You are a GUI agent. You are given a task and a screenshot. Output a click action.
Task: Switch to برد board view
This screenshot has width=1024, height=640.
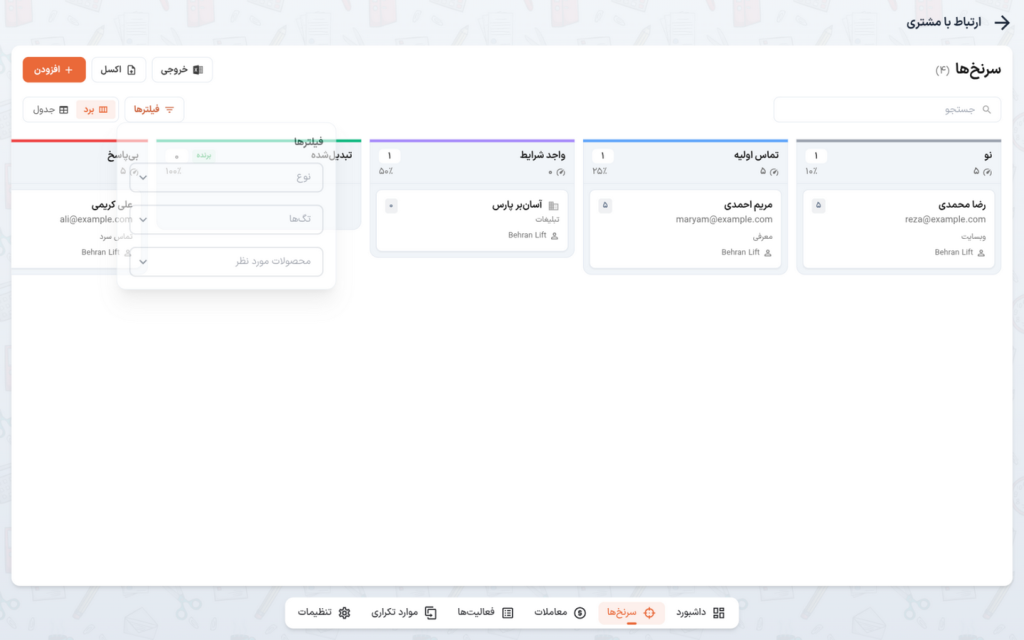(x=95, y=110)
